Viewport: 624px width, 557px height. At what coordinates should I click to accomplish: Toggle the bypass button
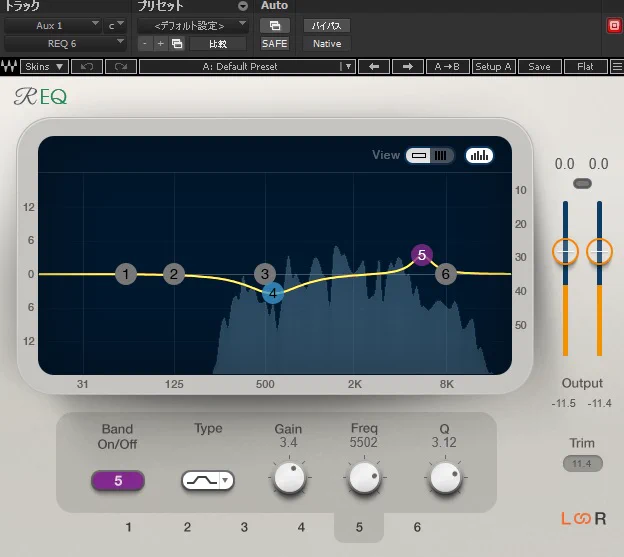coord(327,26)
